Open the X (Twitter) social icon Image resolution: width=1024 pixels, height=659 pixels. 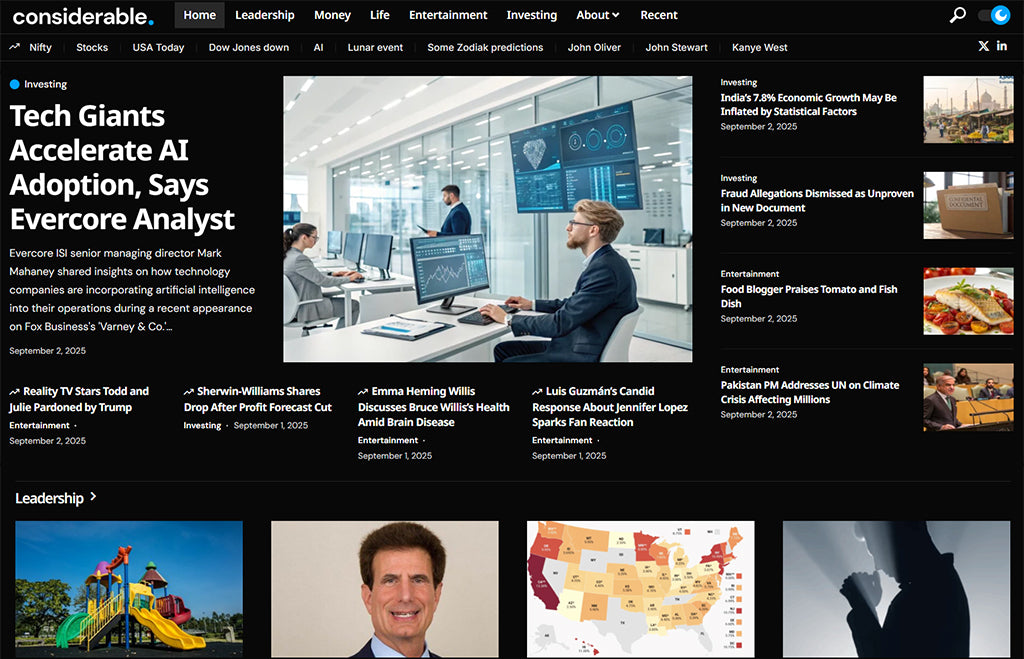pos(984,46)
